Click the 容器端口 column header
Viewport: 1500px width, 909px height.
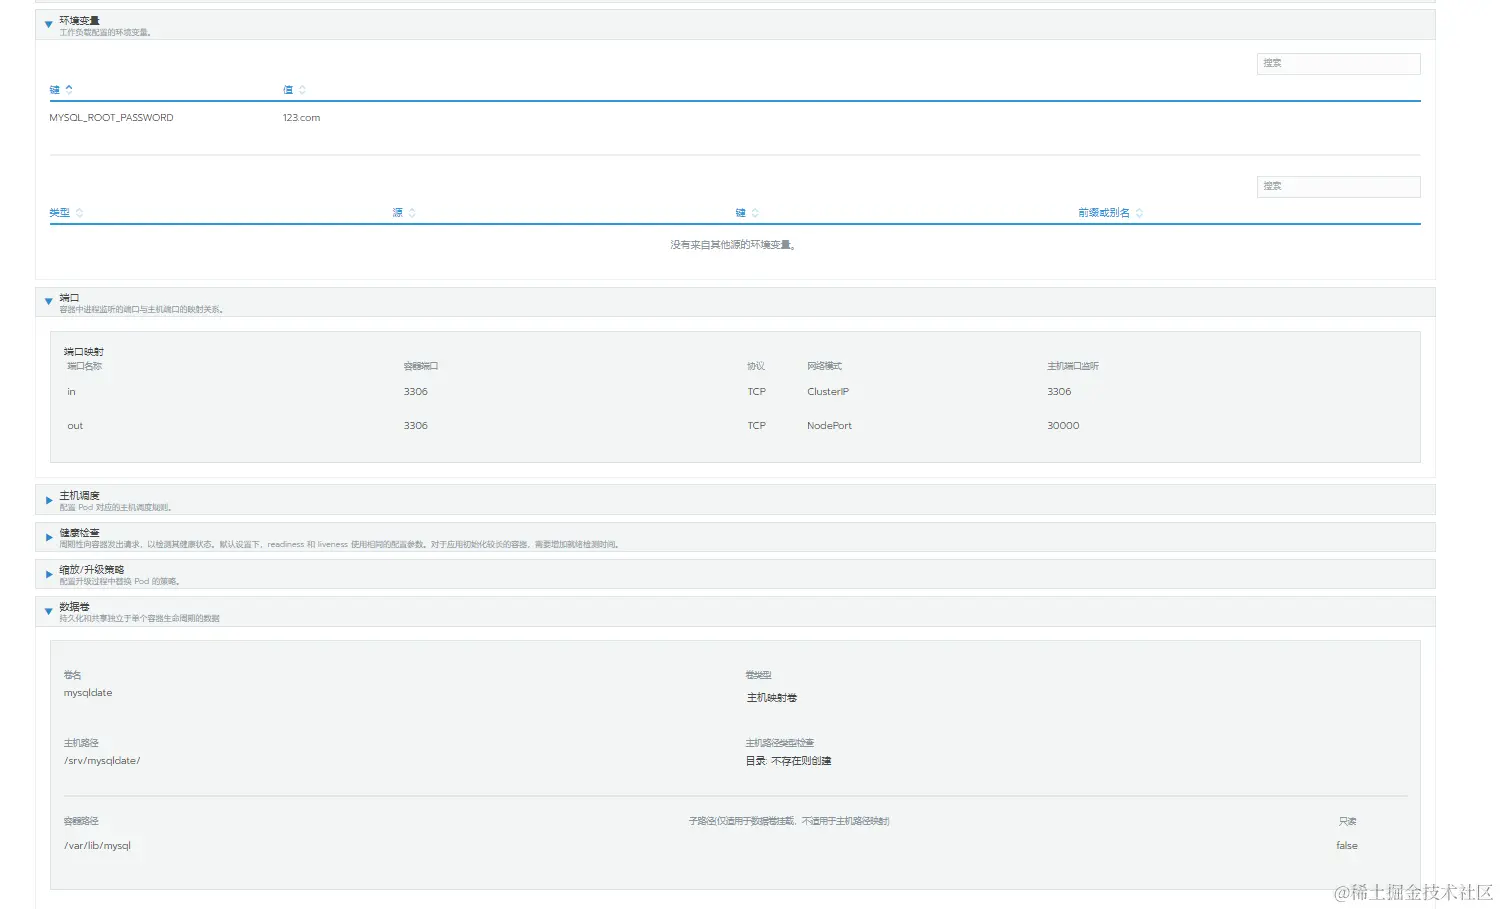click(420, 366)
